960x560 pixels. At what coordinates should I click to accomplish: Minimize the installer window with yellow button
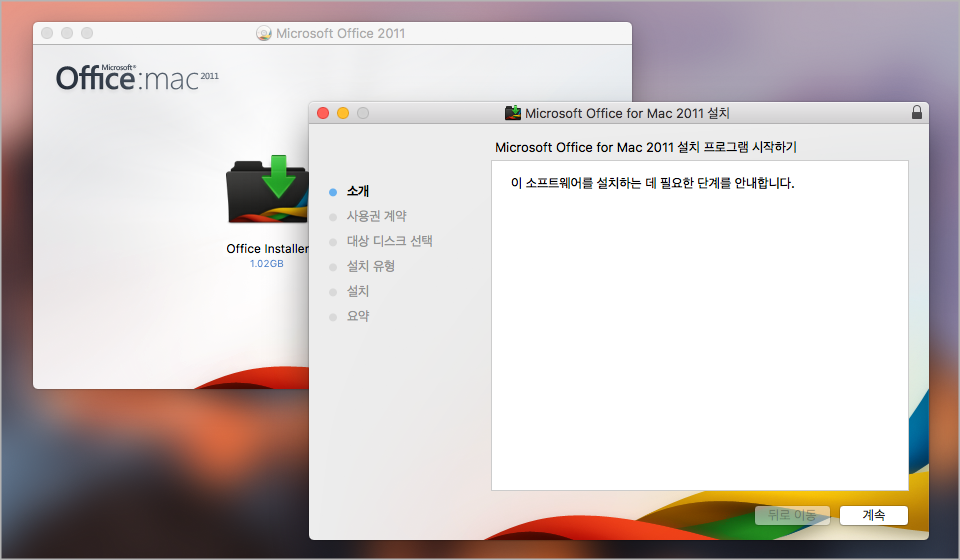[343, 113]
